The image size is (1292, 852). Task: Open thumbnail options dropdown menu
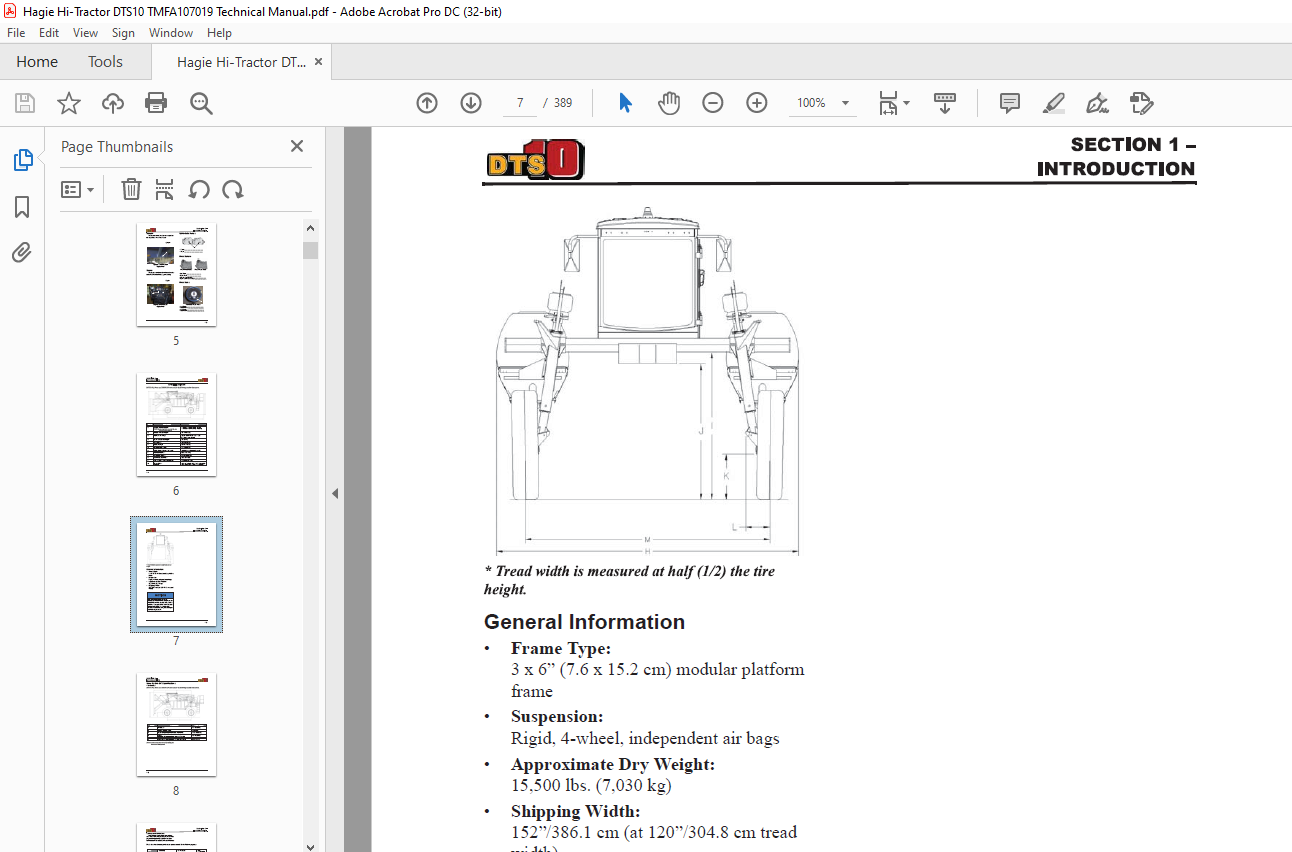click(78, 189)
